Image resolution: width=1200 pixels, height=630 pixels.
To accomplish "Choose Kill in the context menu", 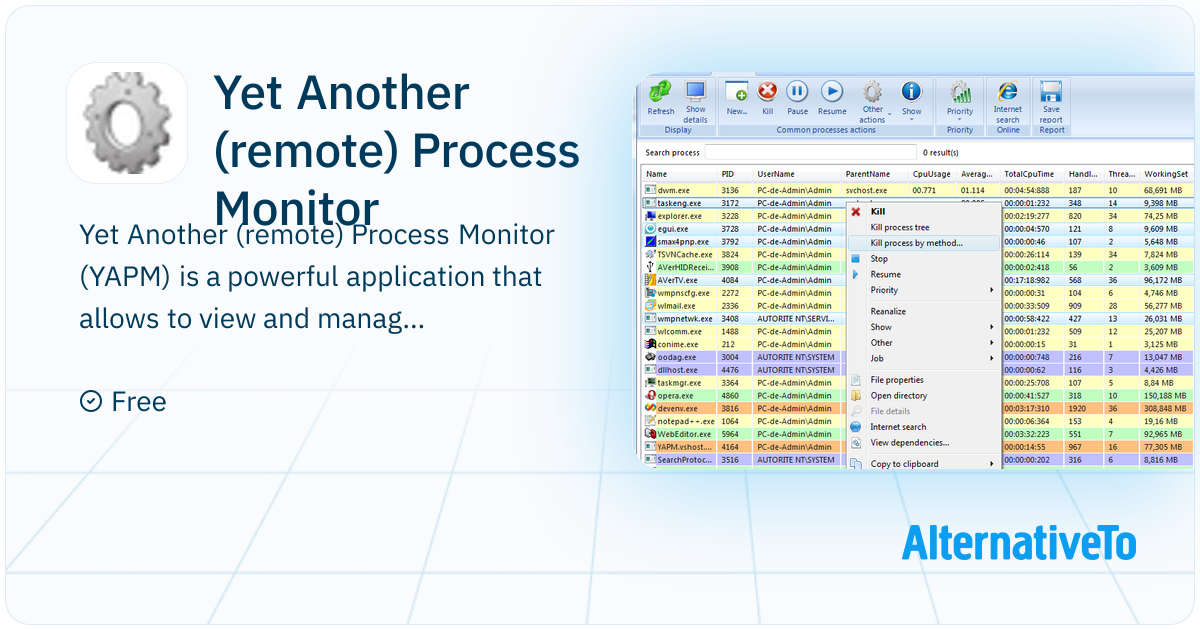I will pos(924,212).
